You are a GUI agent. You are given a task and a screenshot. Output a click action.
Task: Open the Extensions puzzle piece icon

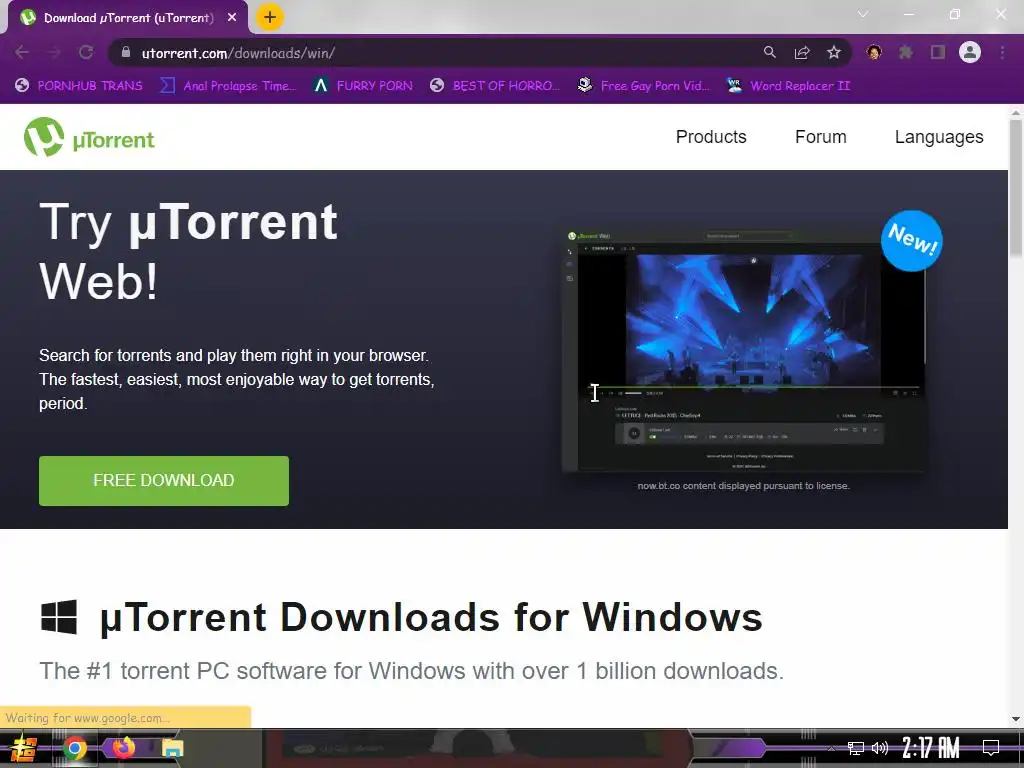point(906,52)
